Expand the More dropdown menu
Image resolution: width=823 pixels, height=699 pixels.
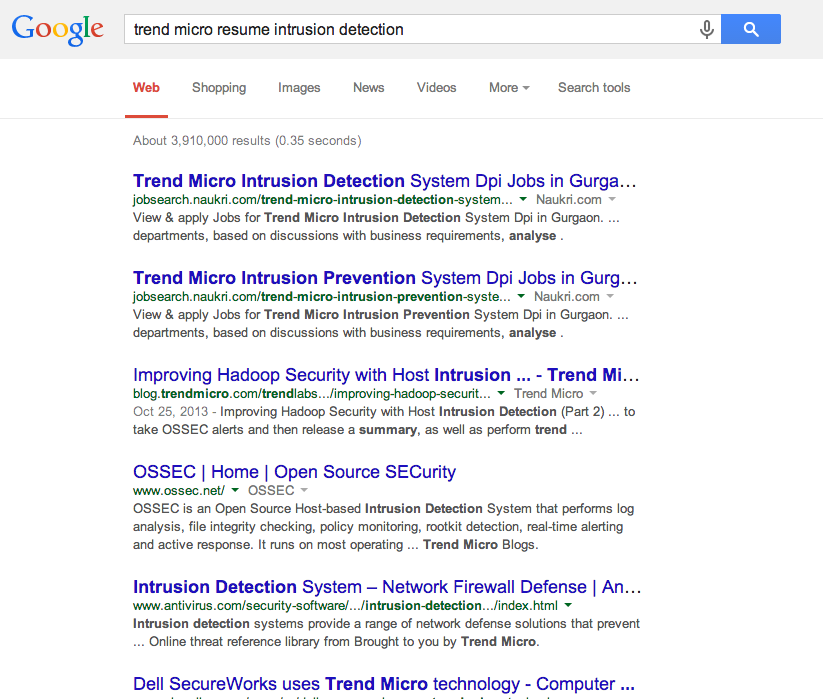[509, 88]
